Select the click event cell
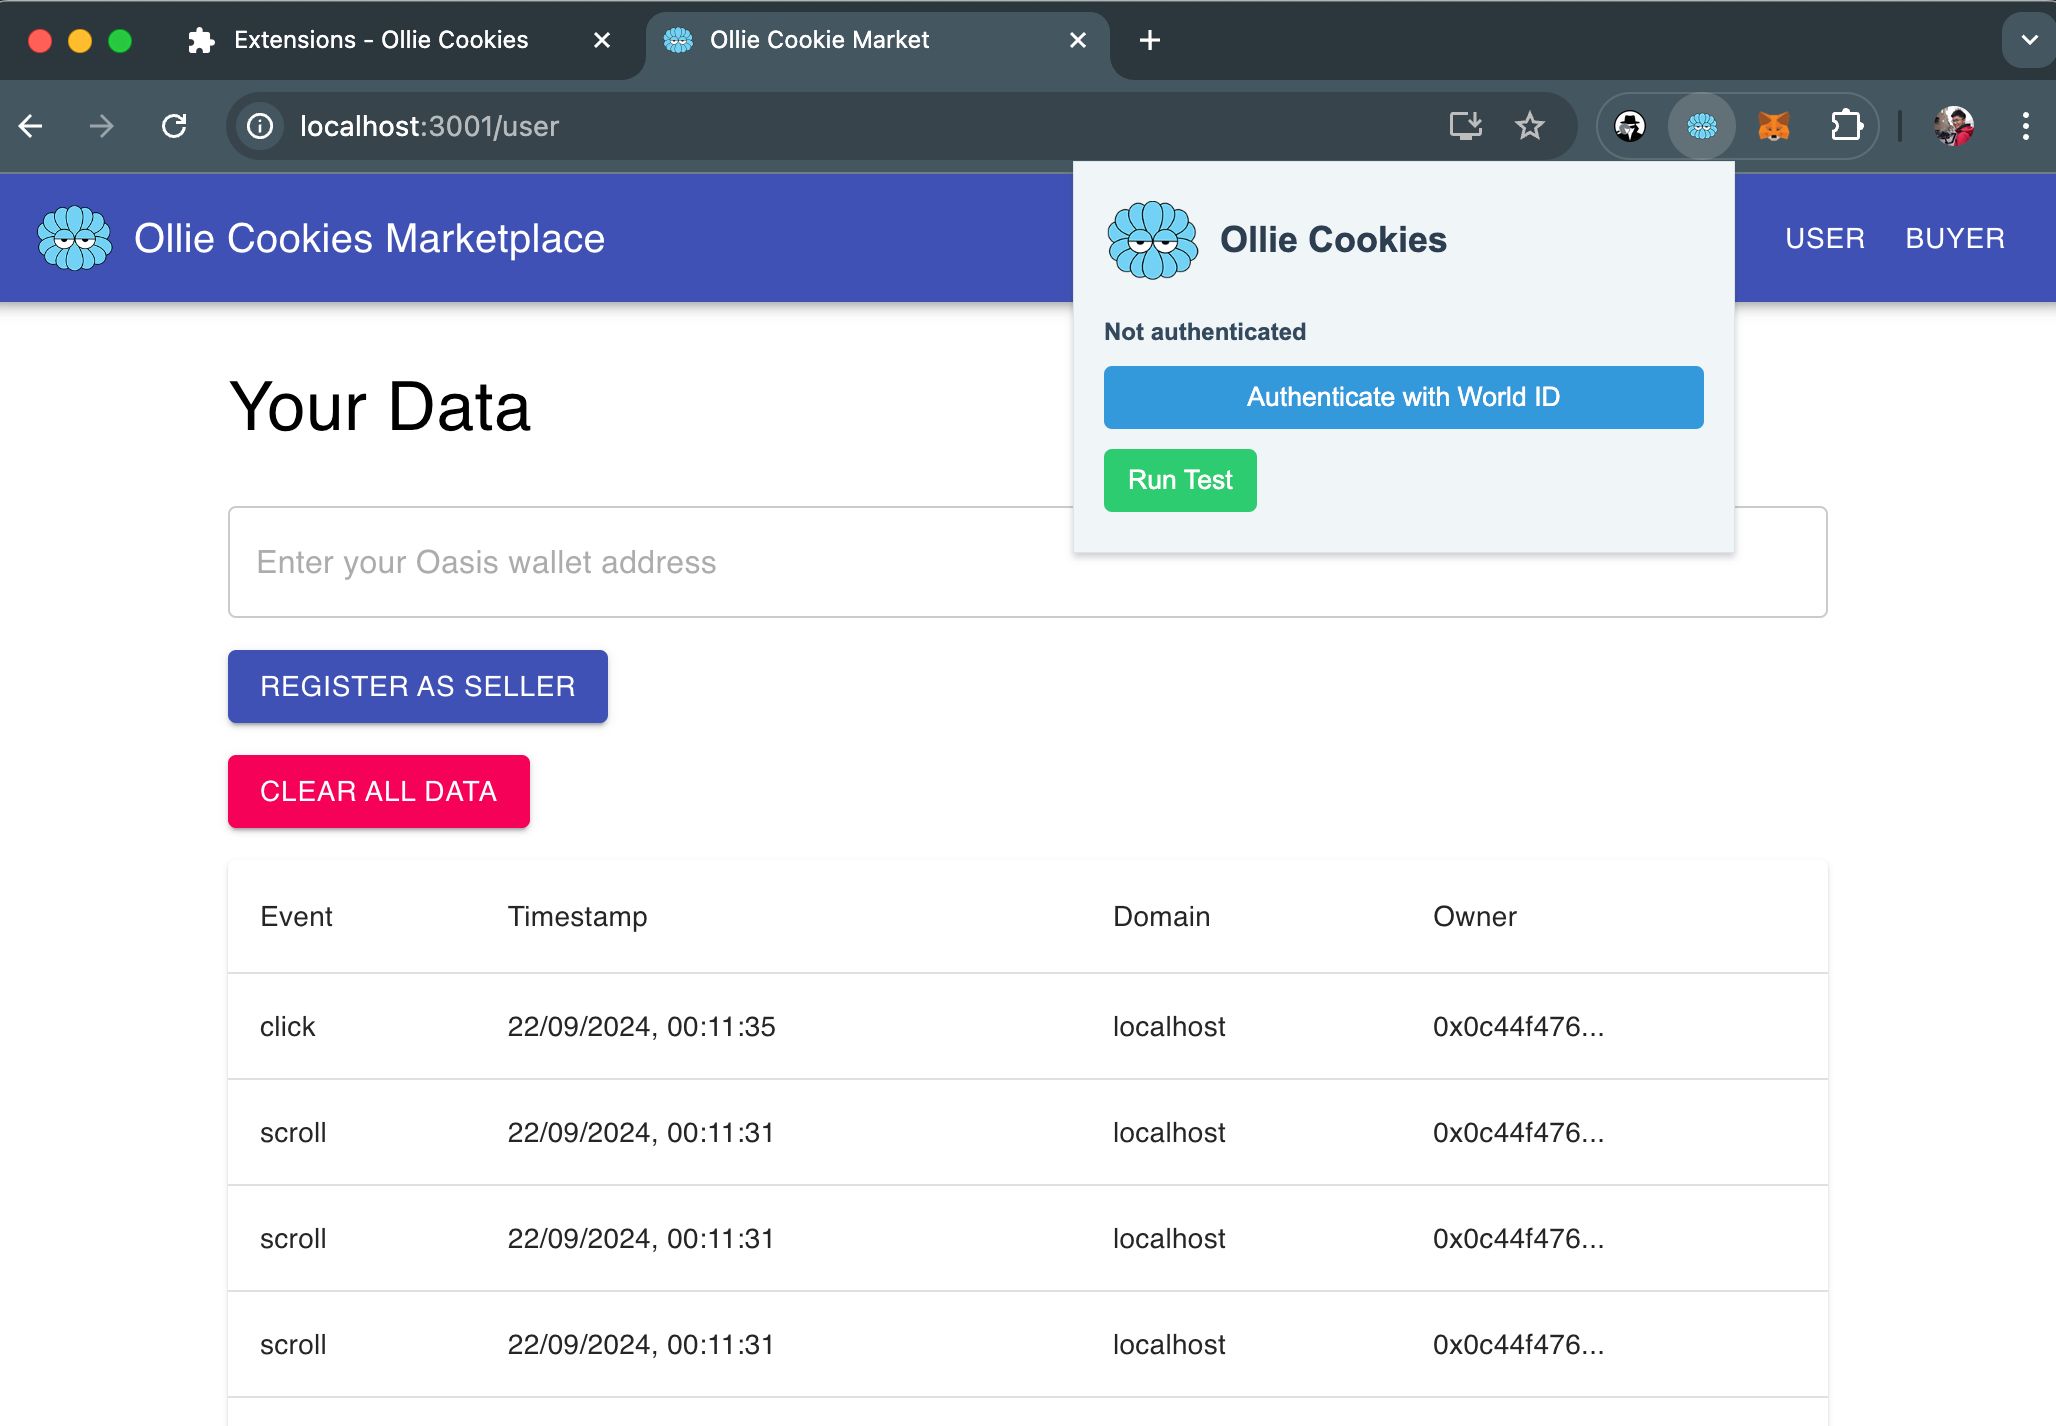The image size is (2056, 1426). [x=287, y=1026]
